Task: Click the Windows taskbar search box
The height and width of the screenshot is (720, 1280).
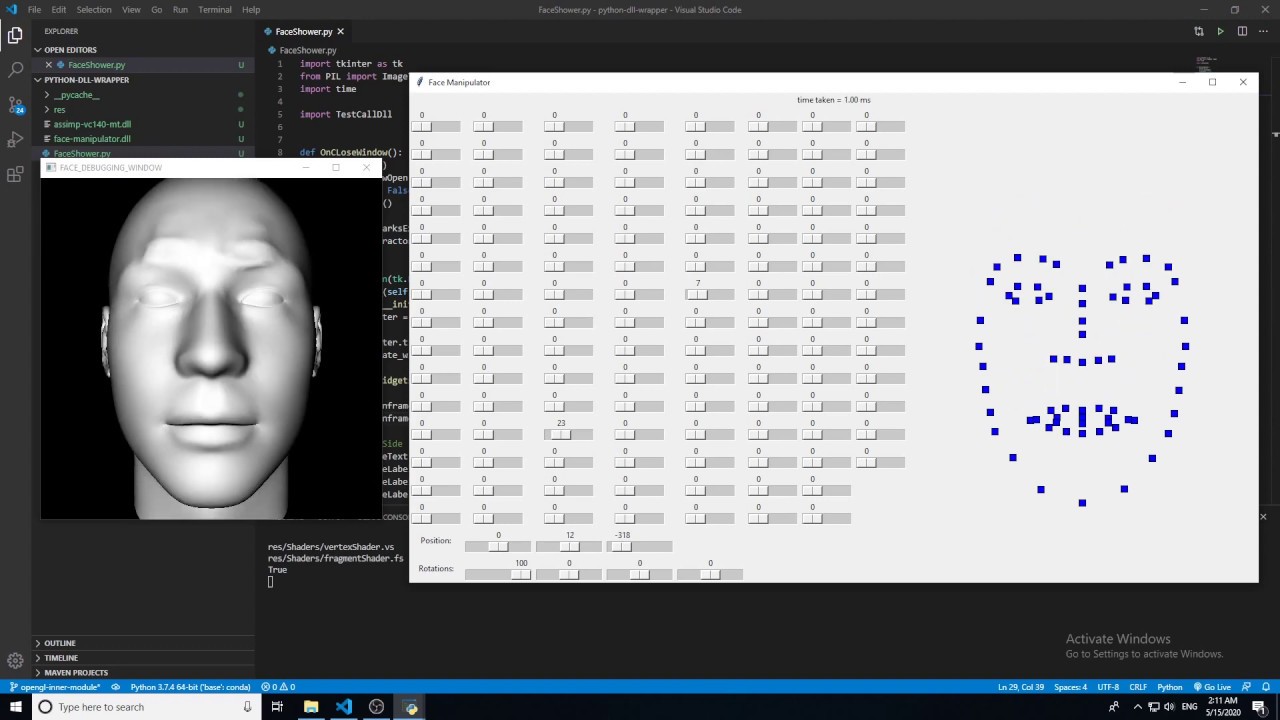Action: coord(145,707)
